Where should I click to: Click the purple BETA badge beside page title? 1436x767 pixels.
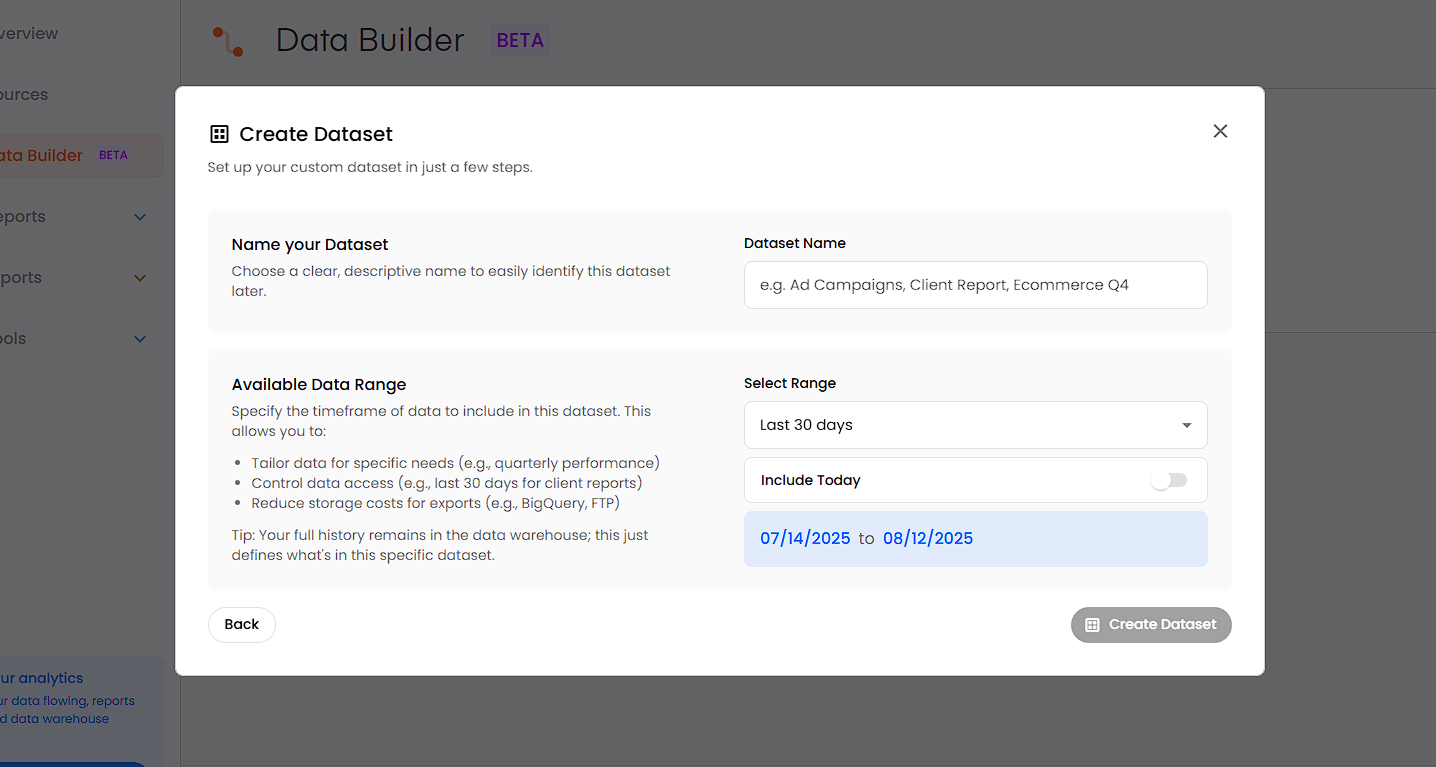point(520,41)
